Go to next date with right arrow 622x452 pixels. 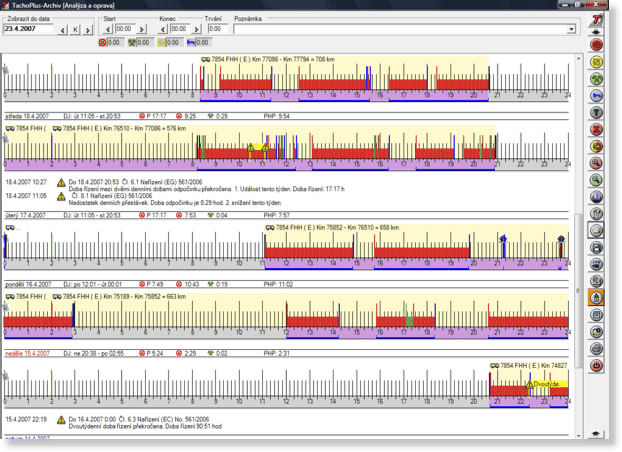click(x=88, y=29)
